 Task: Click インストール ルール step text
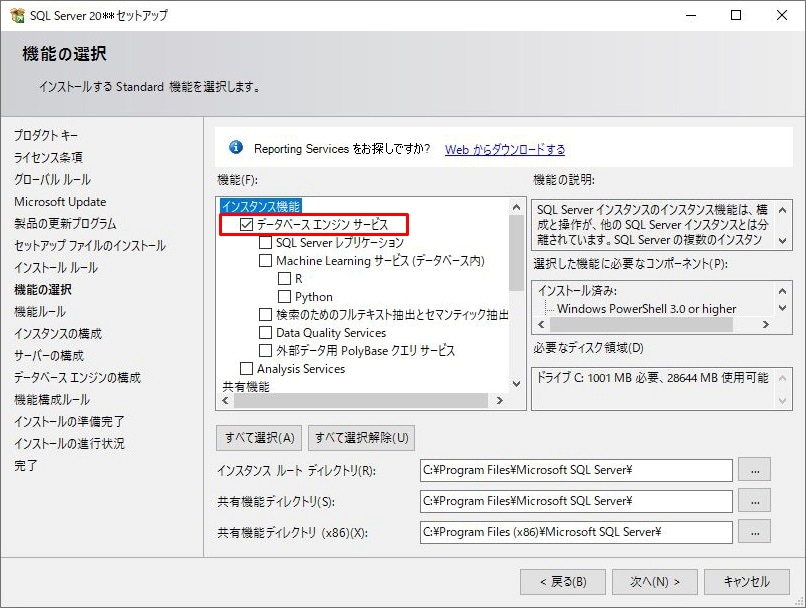[56, 267]
